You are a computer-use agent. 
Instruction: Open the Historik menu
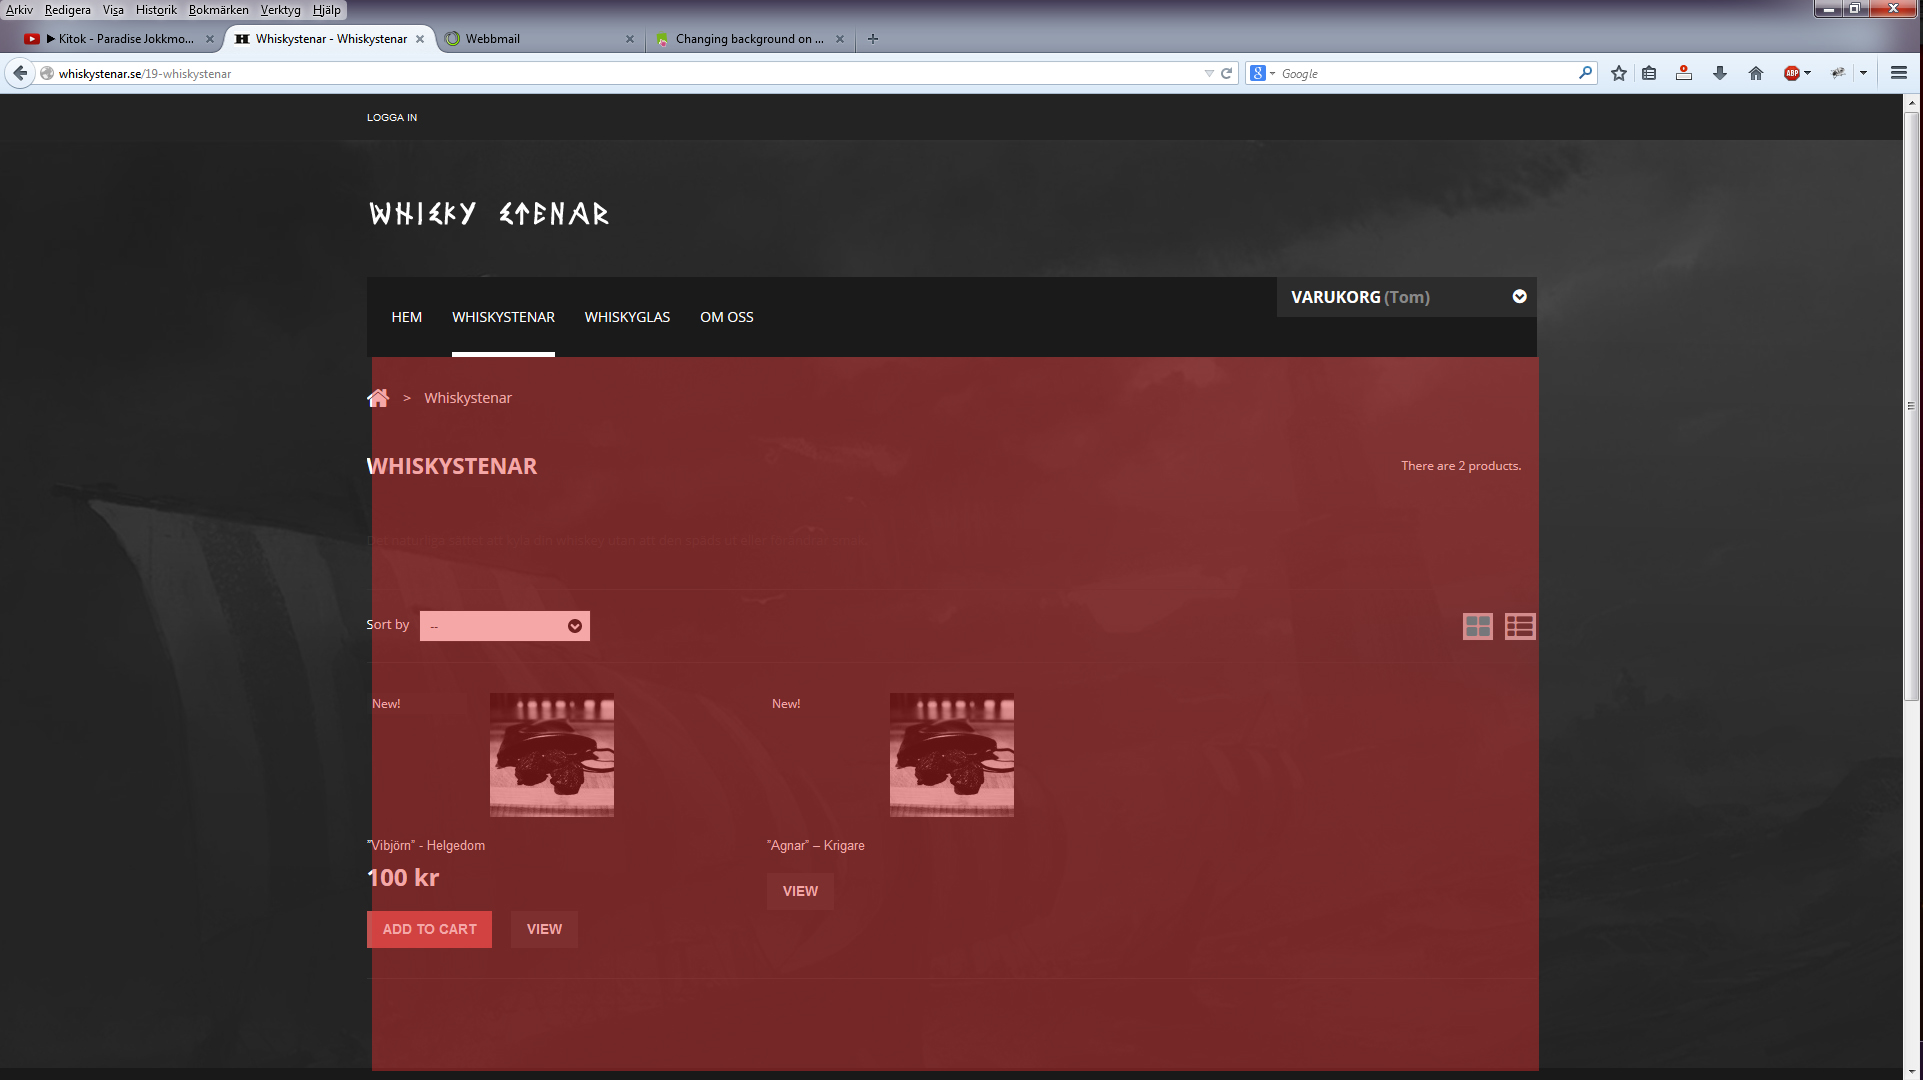click(156, 10)
